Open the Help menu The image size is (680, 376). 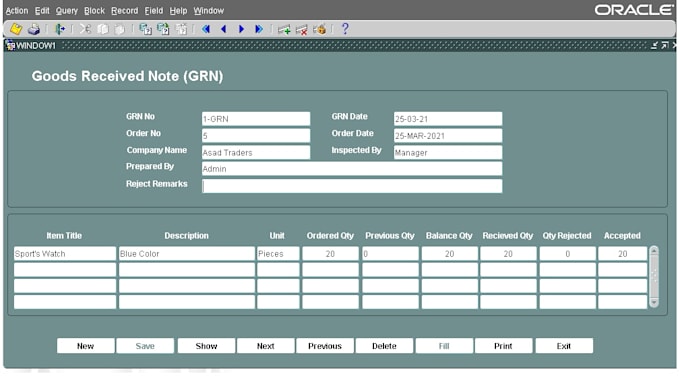(178, 10)
